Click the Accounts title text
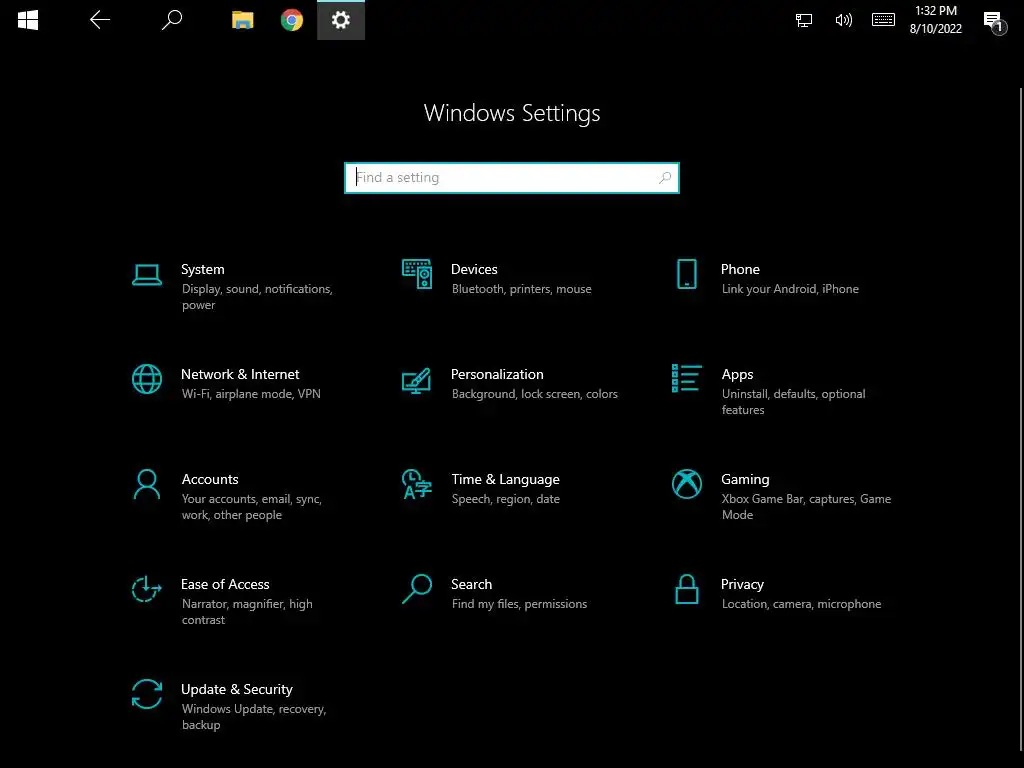 [210, 479]
